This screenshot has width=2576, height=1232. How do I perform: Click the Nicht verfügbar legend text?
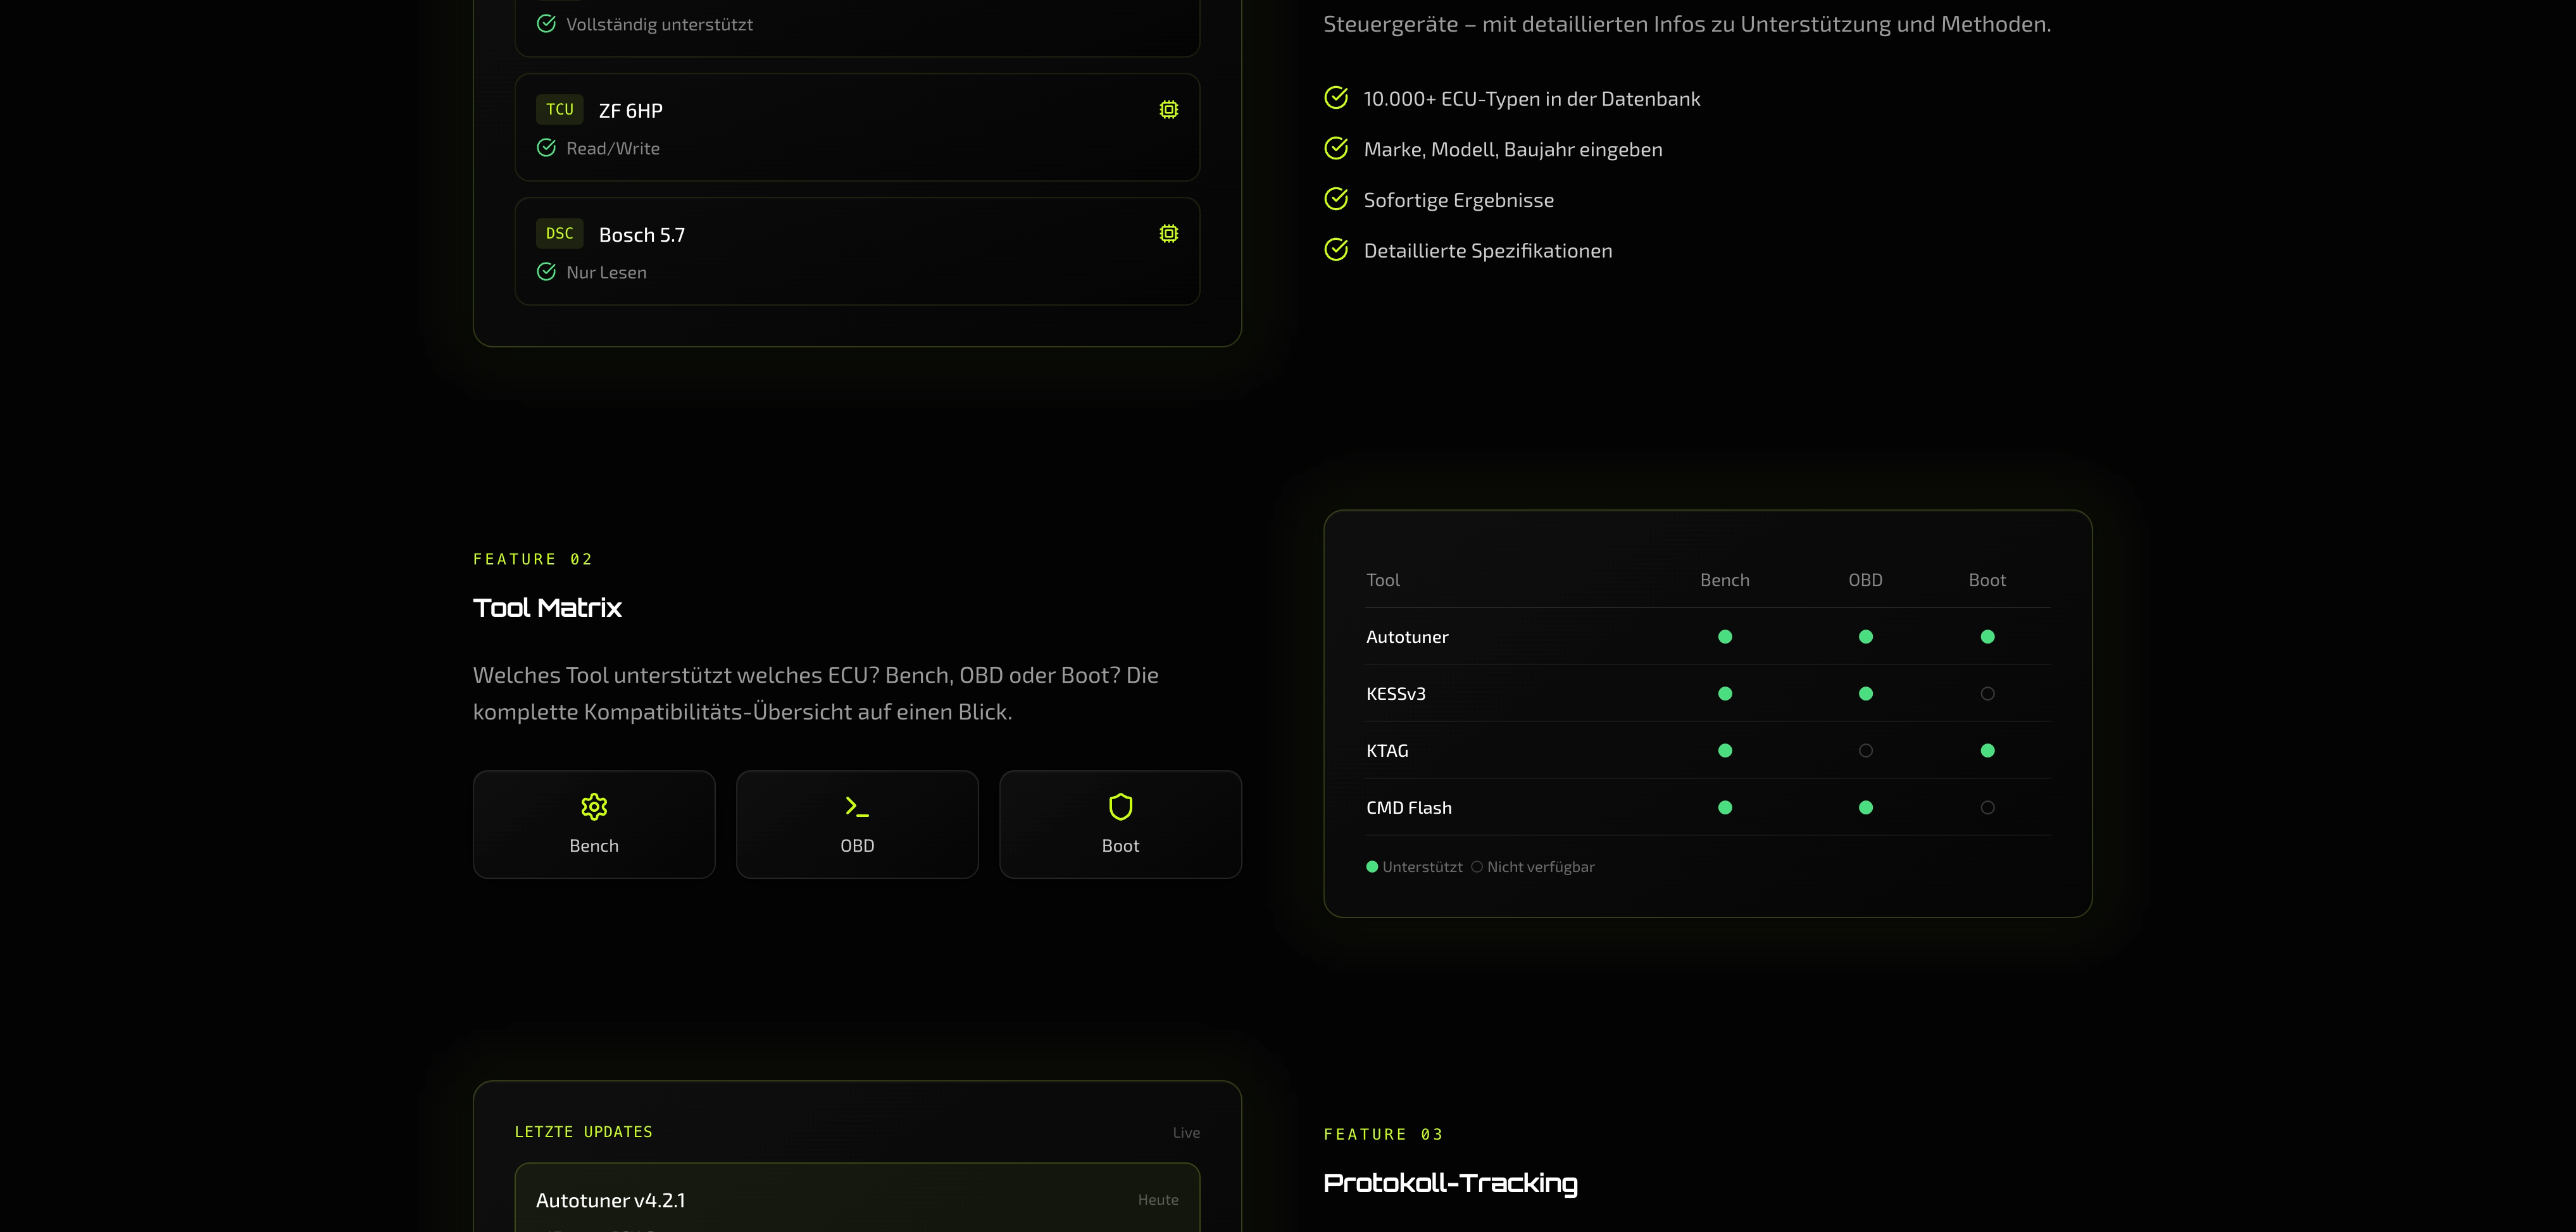(x=1540, y=867)
